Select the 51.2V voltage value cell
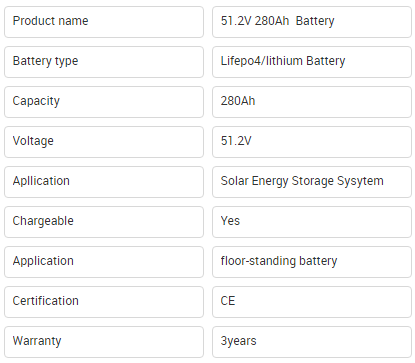415x363 pixels. click(312, 142)
